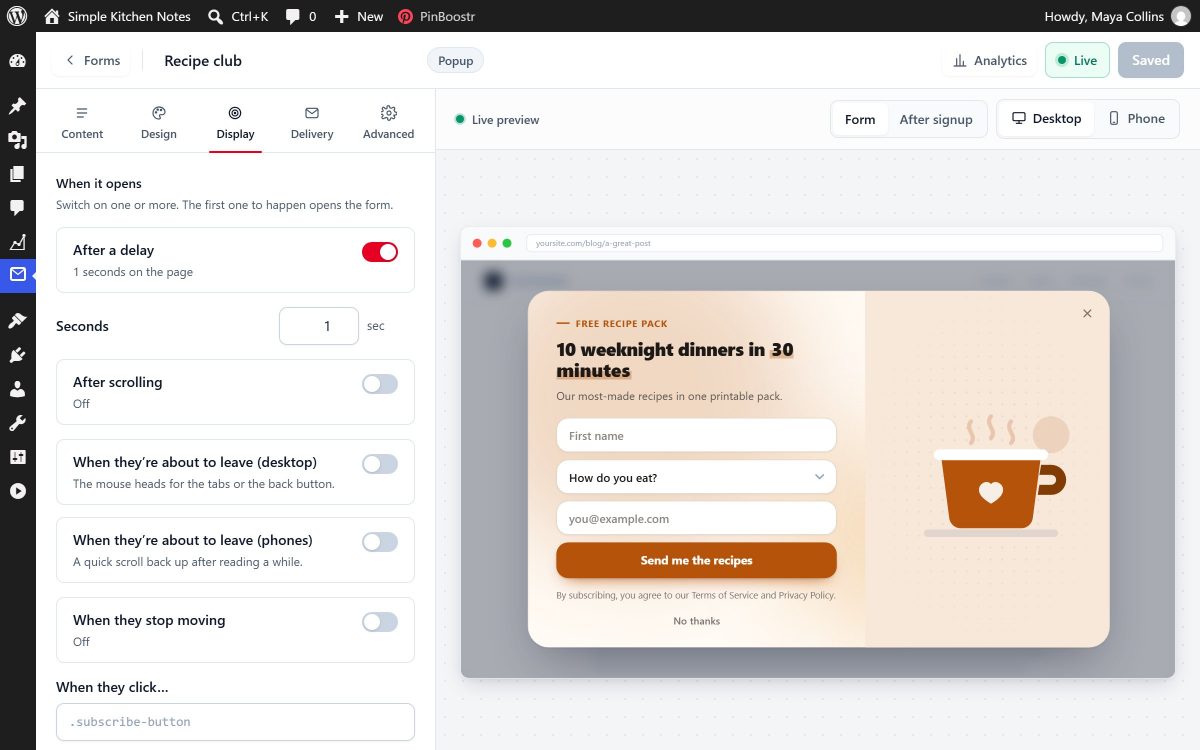The image size is (1200, 750).
Task: Click Maya Collins avatar icon
Action: pyautogui.click(x=1181, y=16)
